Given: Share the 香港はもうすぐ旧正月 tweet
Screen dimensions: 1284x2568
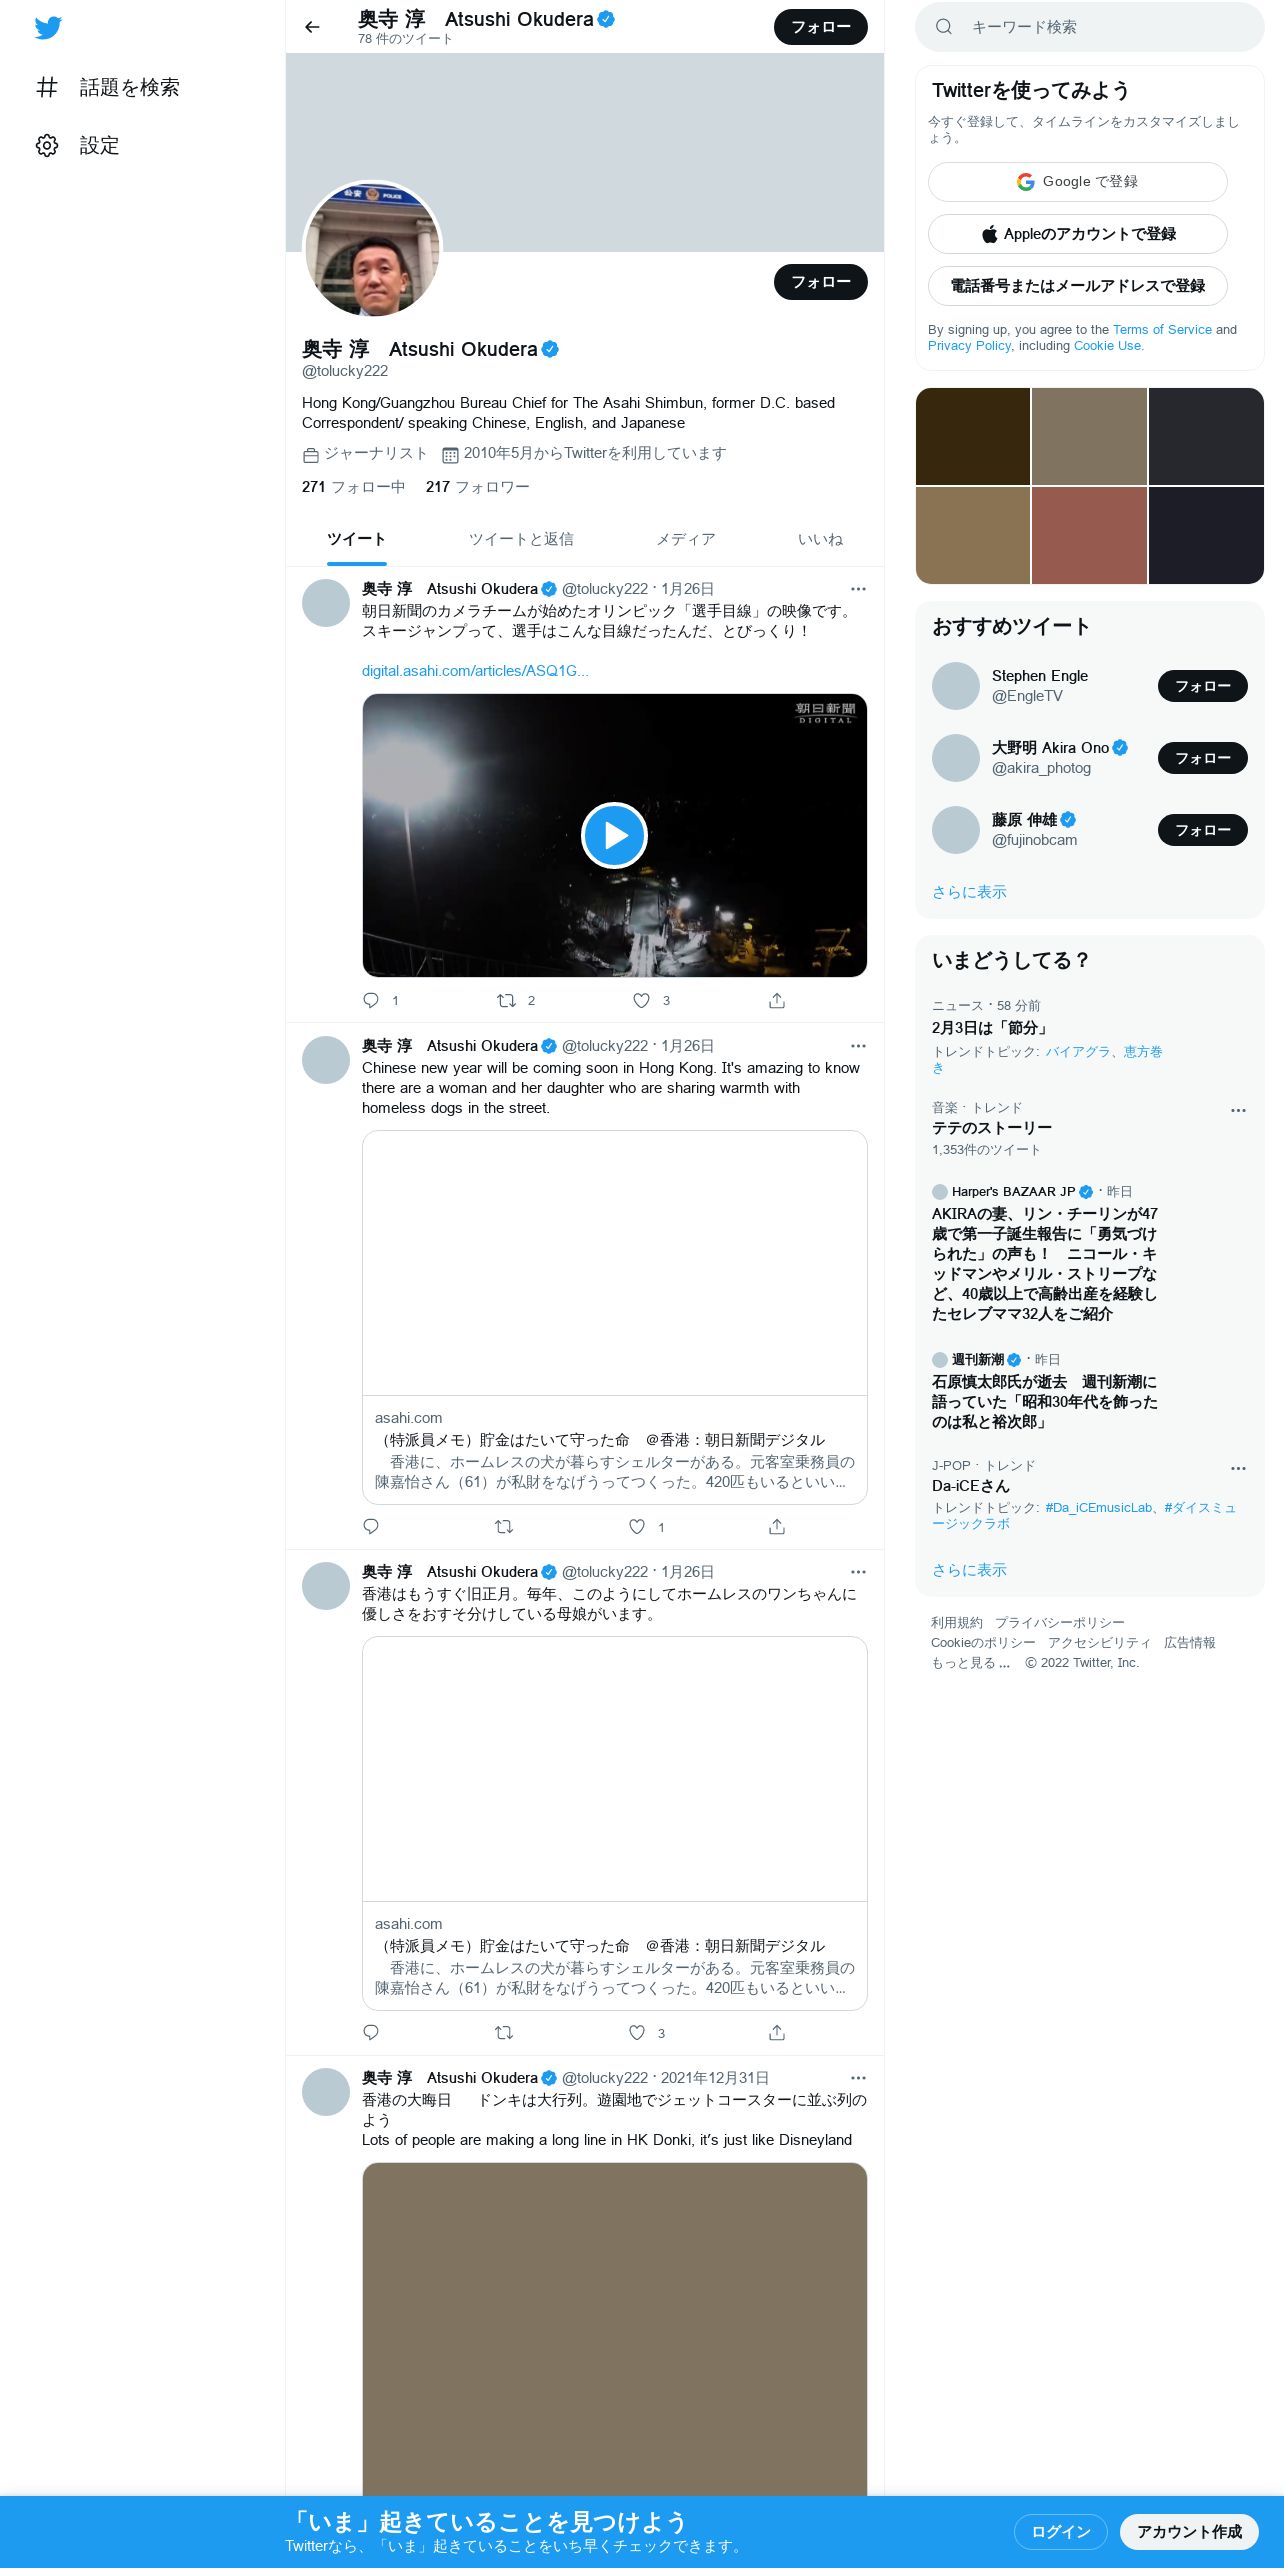Looking at the screenshot, I should (x=777, y=2032).
